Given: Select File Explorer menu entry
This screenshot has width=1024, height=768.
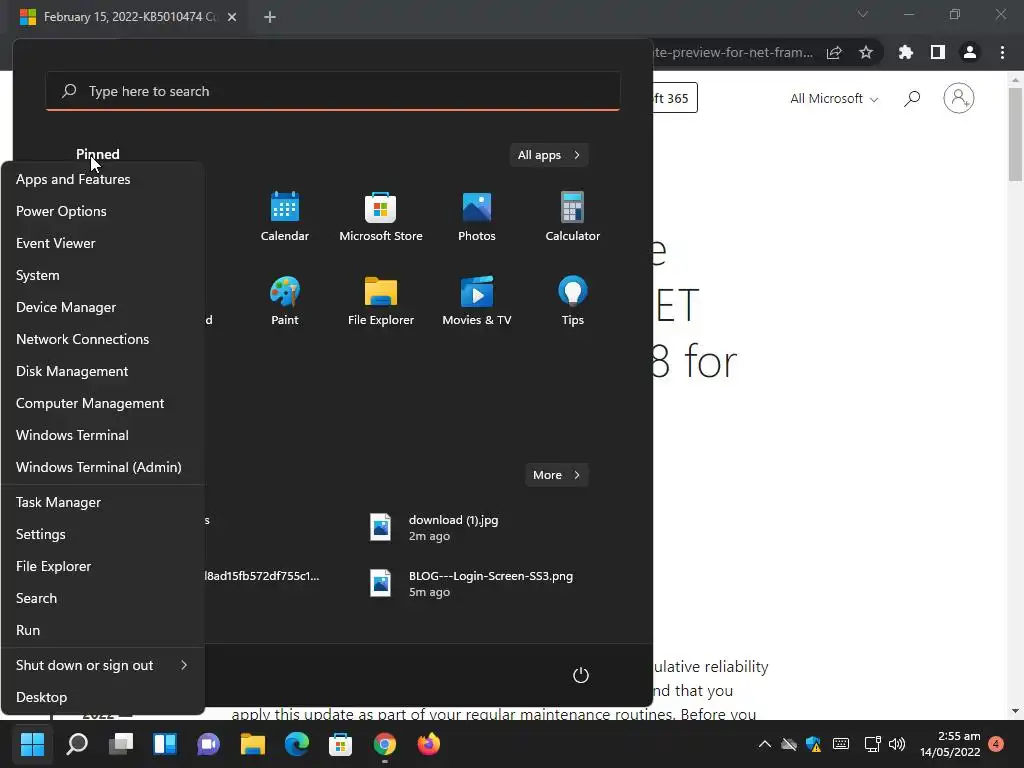Looking at the screenshot, I should coord(103,566).
